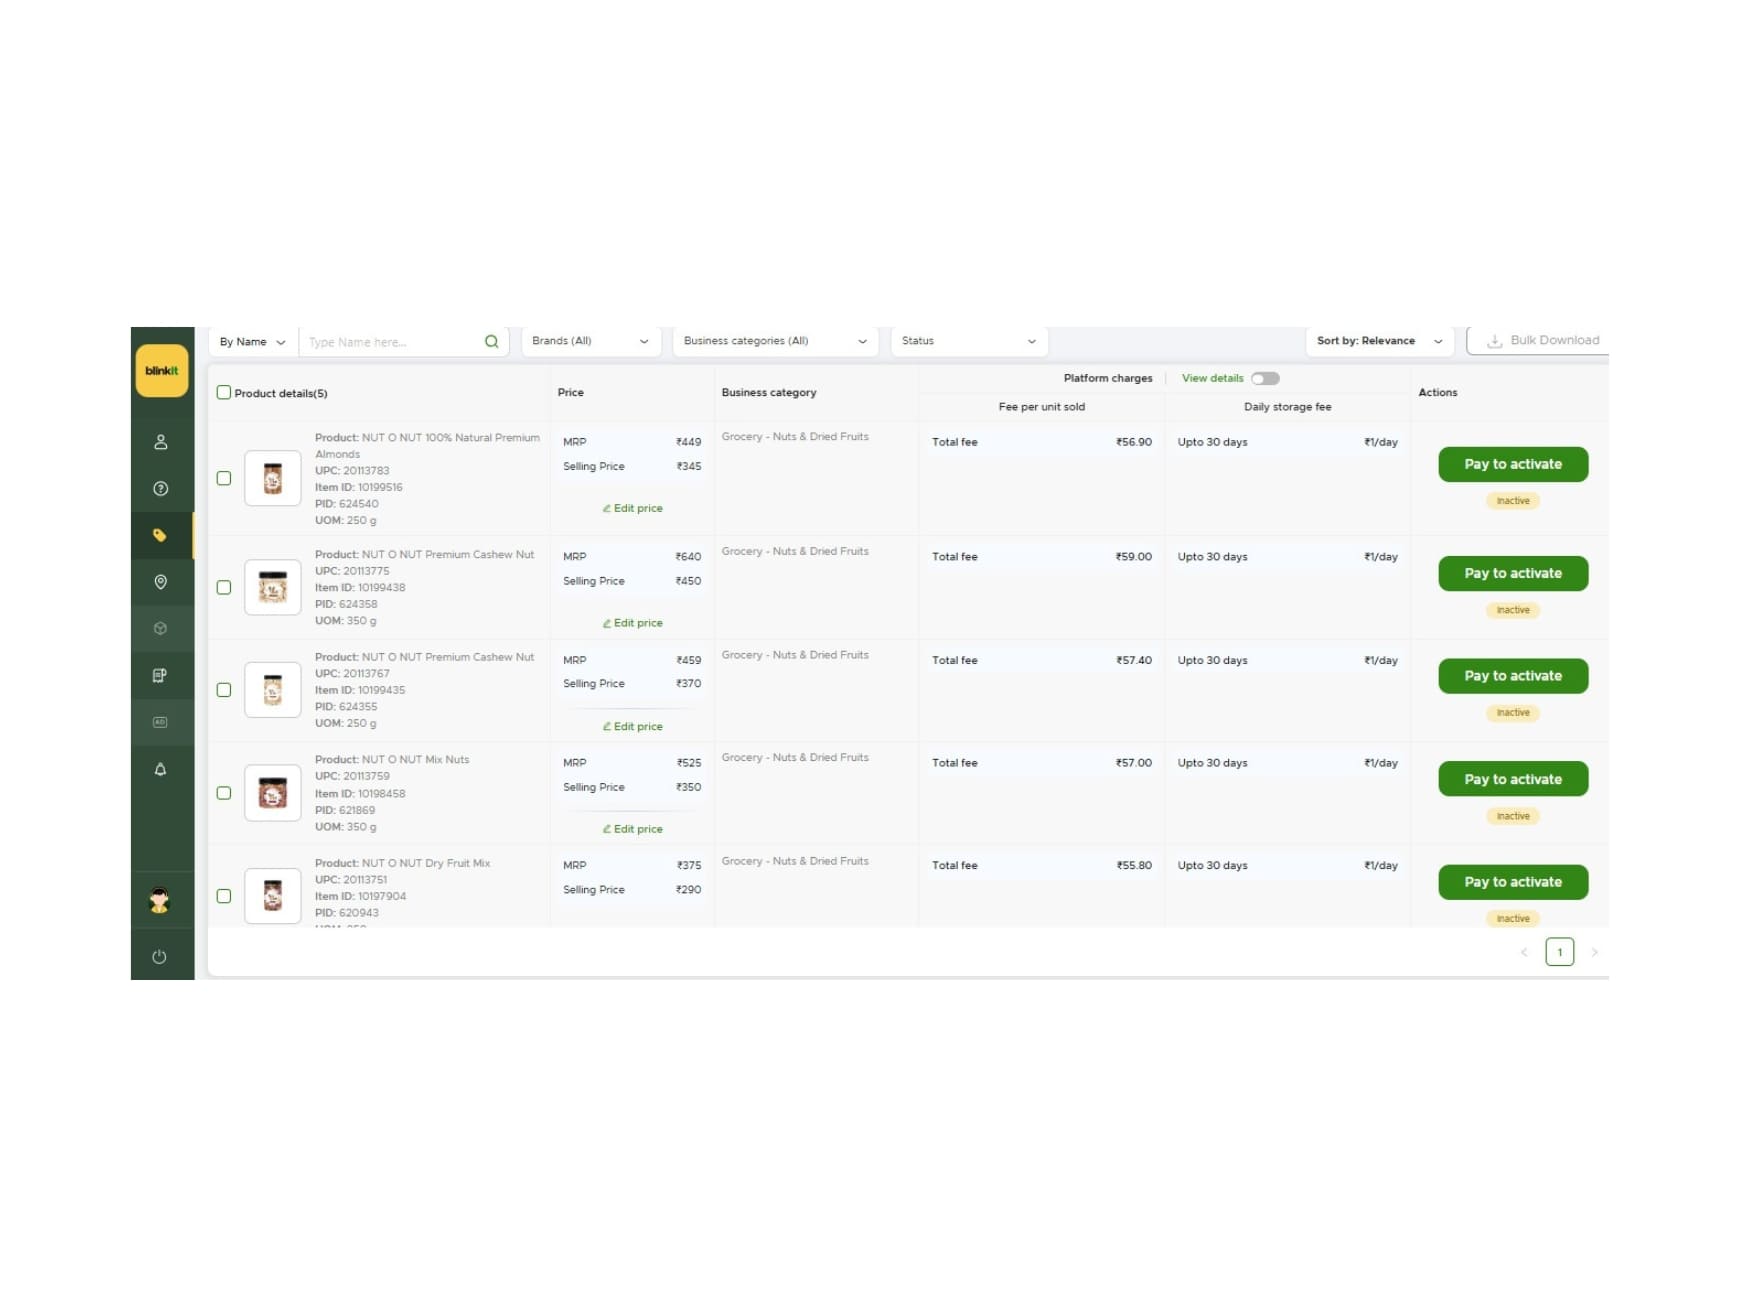The height and width of the screenshot is (1306, 1741).
Task: Click the Price column header
Action: [570, 393]
